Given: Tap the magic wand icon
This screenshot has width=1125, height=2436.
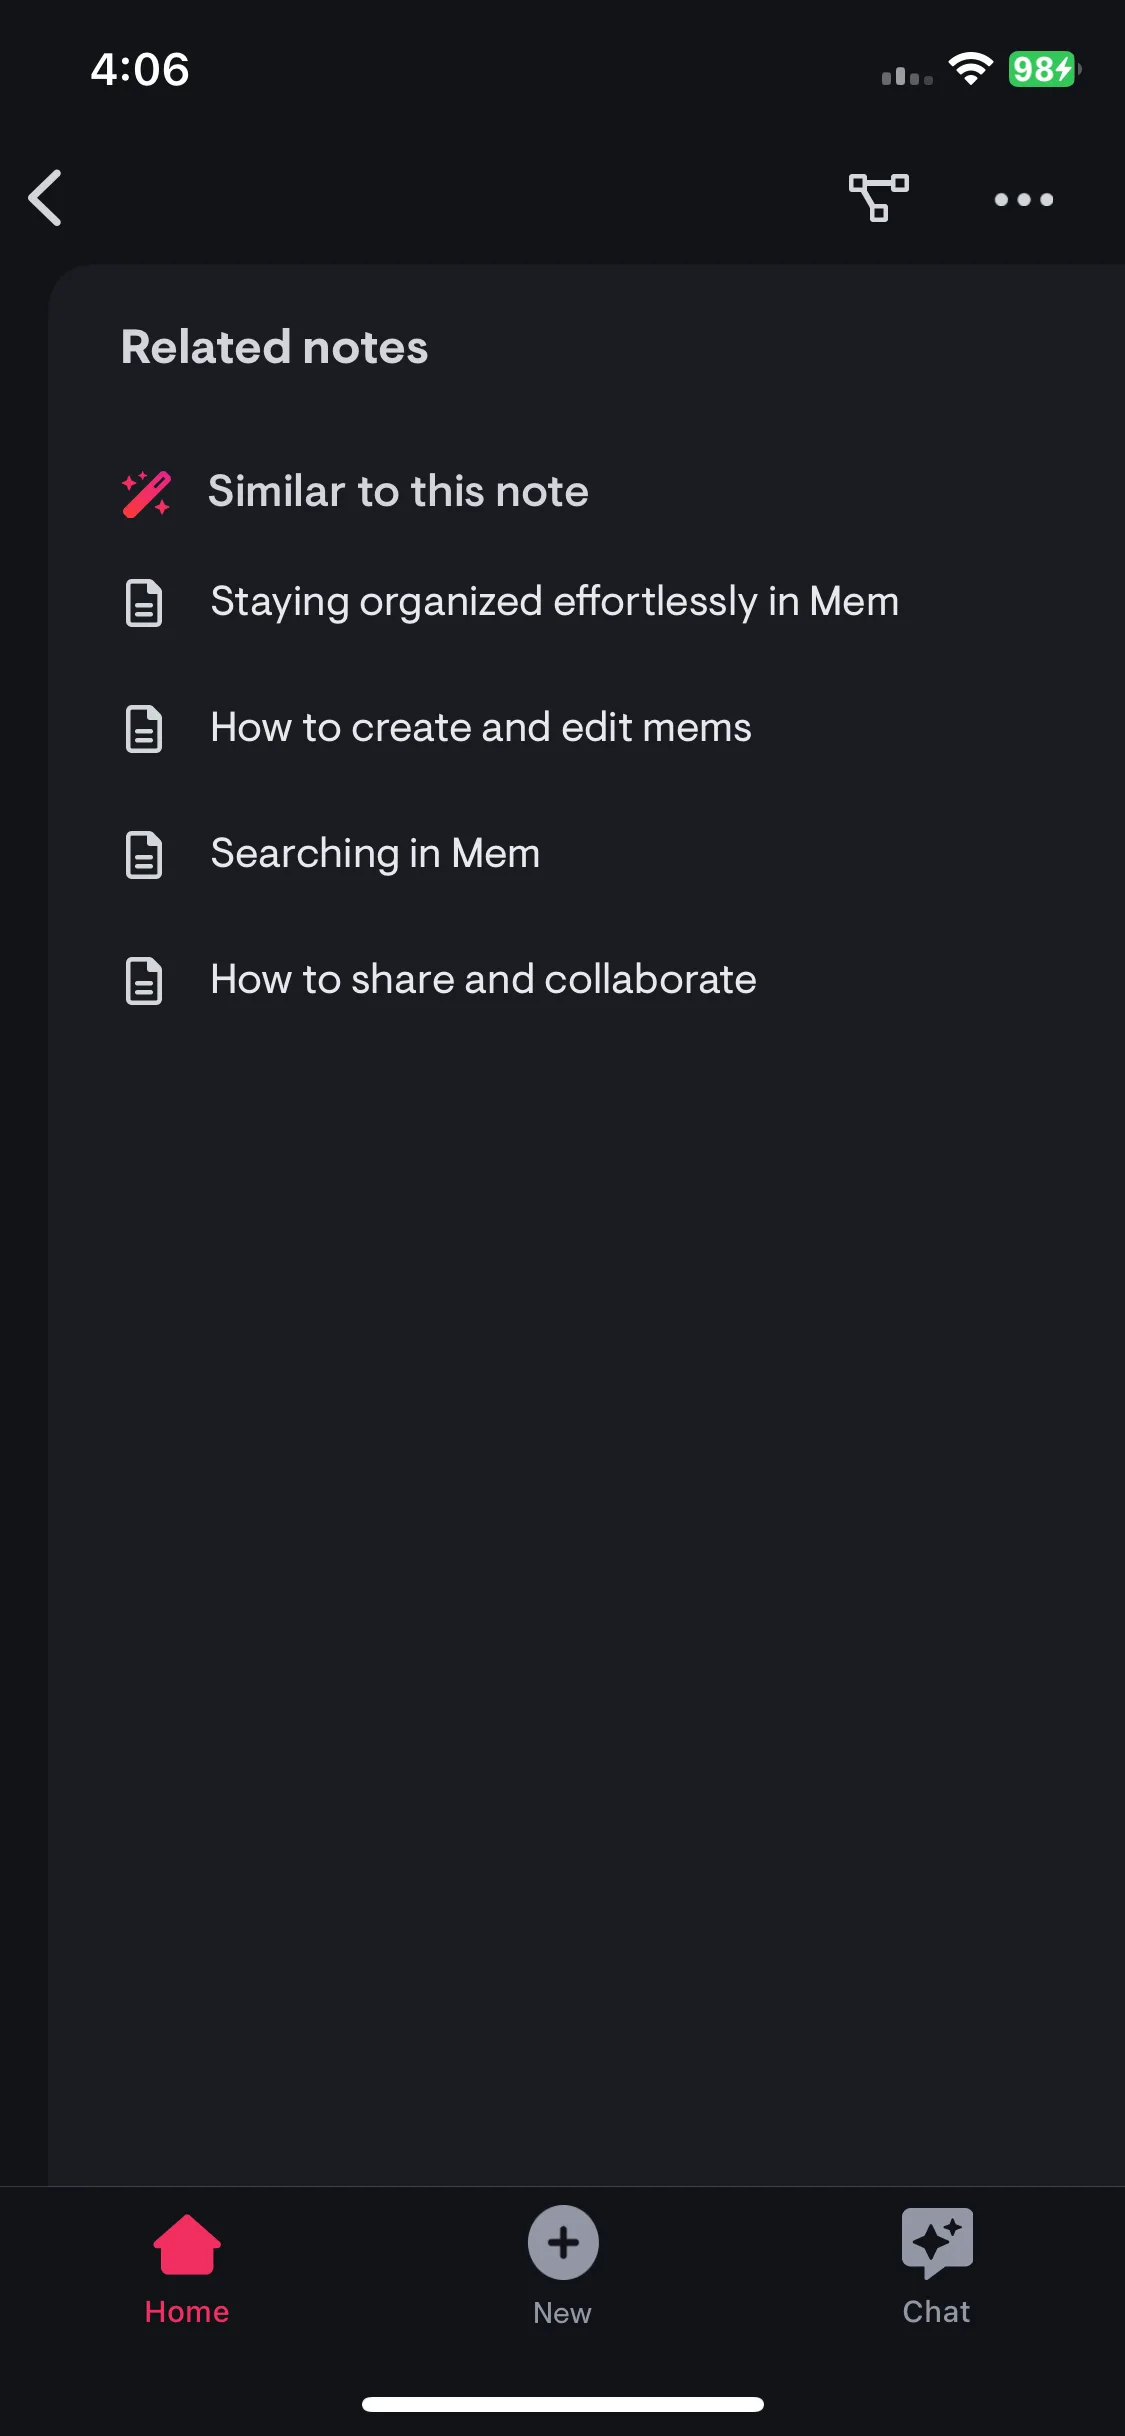Looking at the screenshot, I should tap(146, 493).
